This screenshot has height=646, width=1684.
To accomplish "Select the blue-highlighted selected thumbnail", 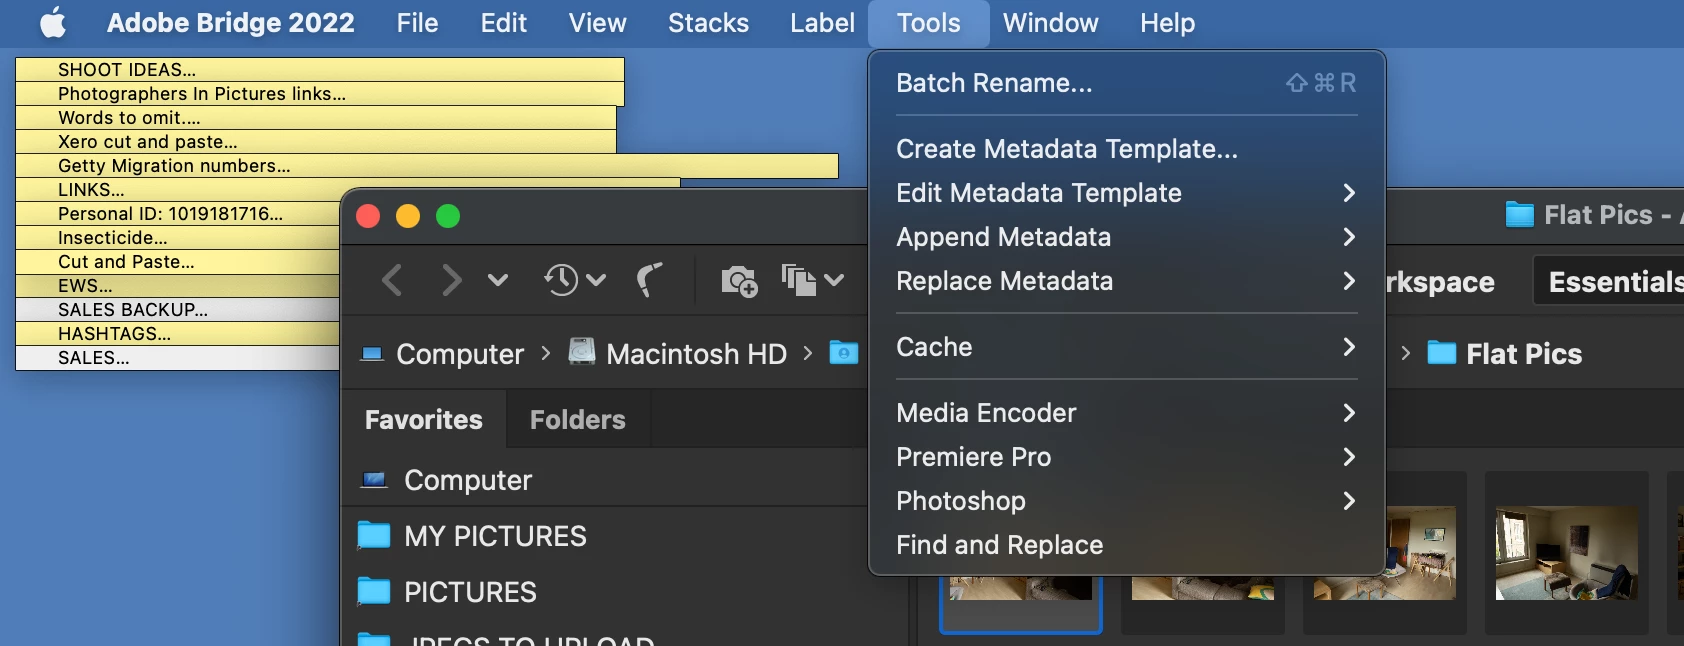I will [x=1021, y=604].
